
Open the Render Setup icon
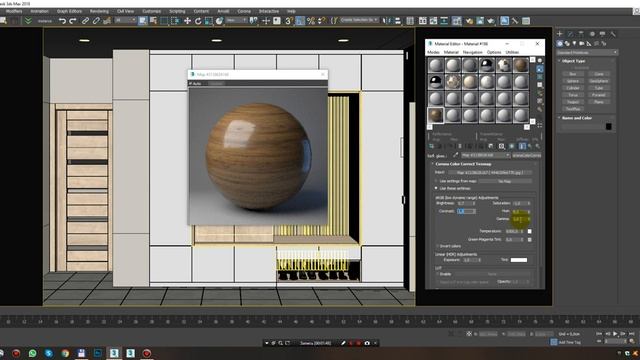click(x=469, y=21)
